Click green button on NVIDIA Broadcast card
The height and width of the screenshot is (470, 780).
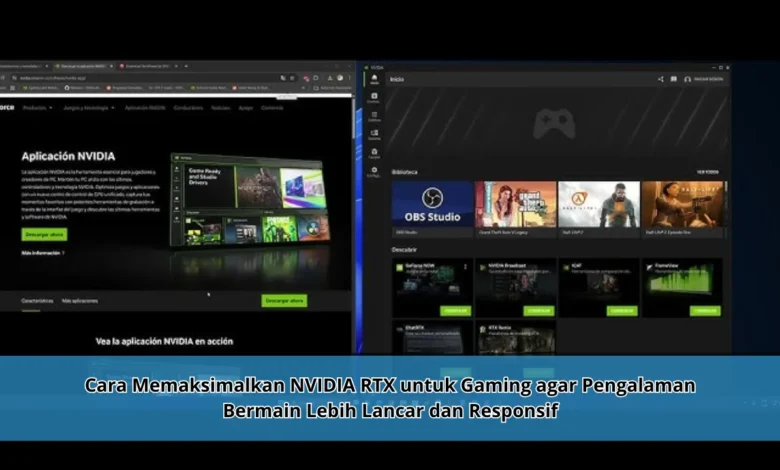[539, 311]
